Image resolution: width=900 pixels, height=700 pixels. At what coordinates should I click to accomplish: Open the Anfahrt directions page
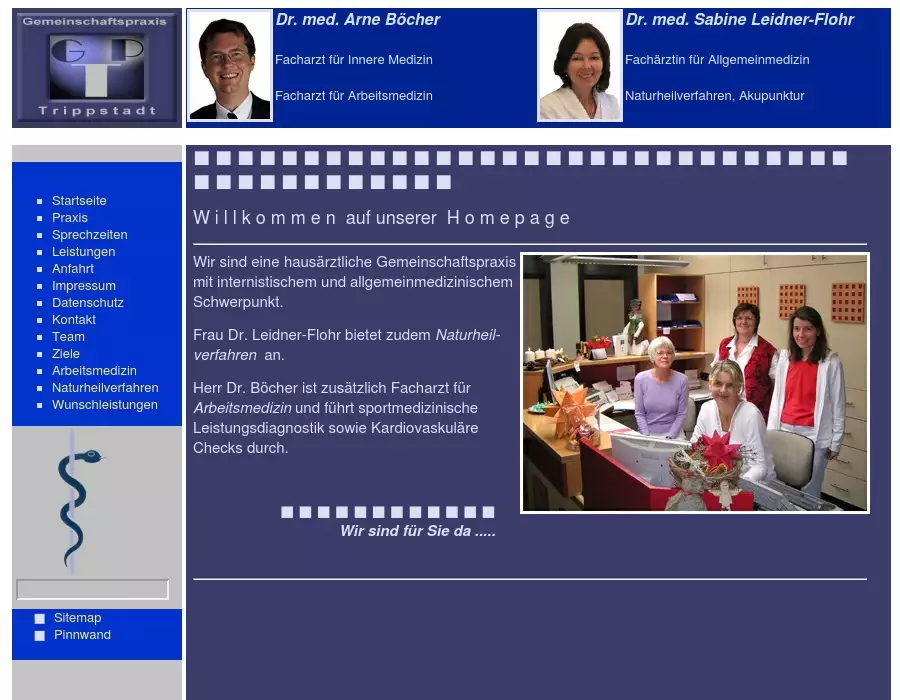(73, 269)
